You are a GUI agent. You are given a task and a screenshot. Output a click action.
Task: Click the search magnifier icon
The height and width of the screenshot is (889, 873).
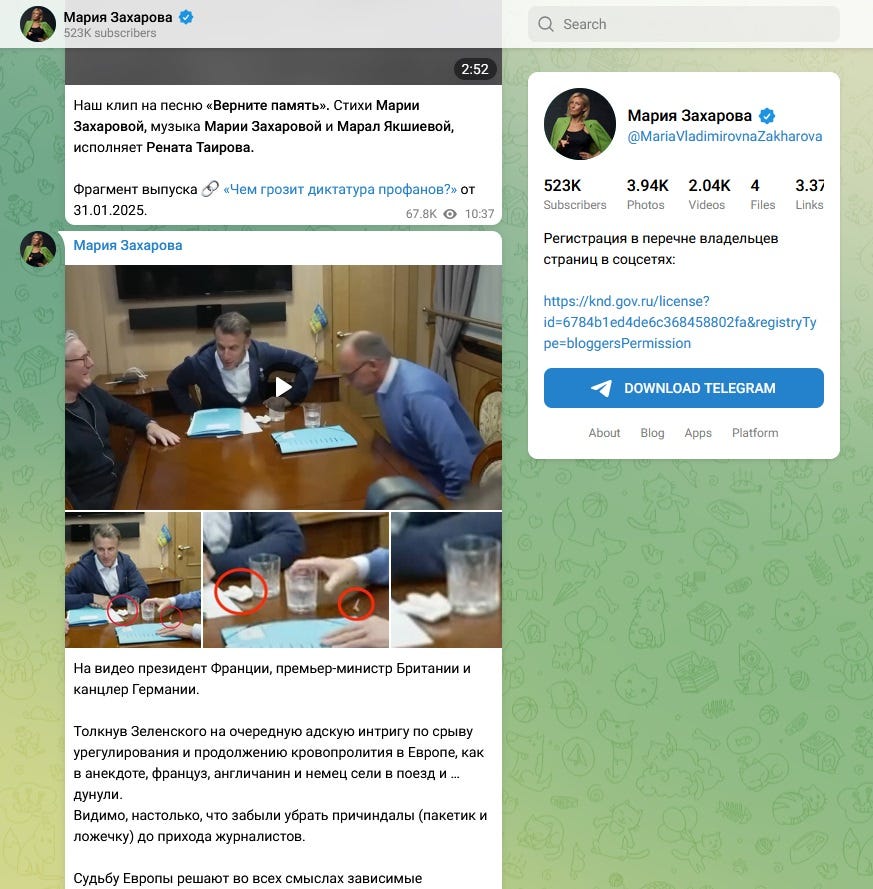tap(545, 24)
